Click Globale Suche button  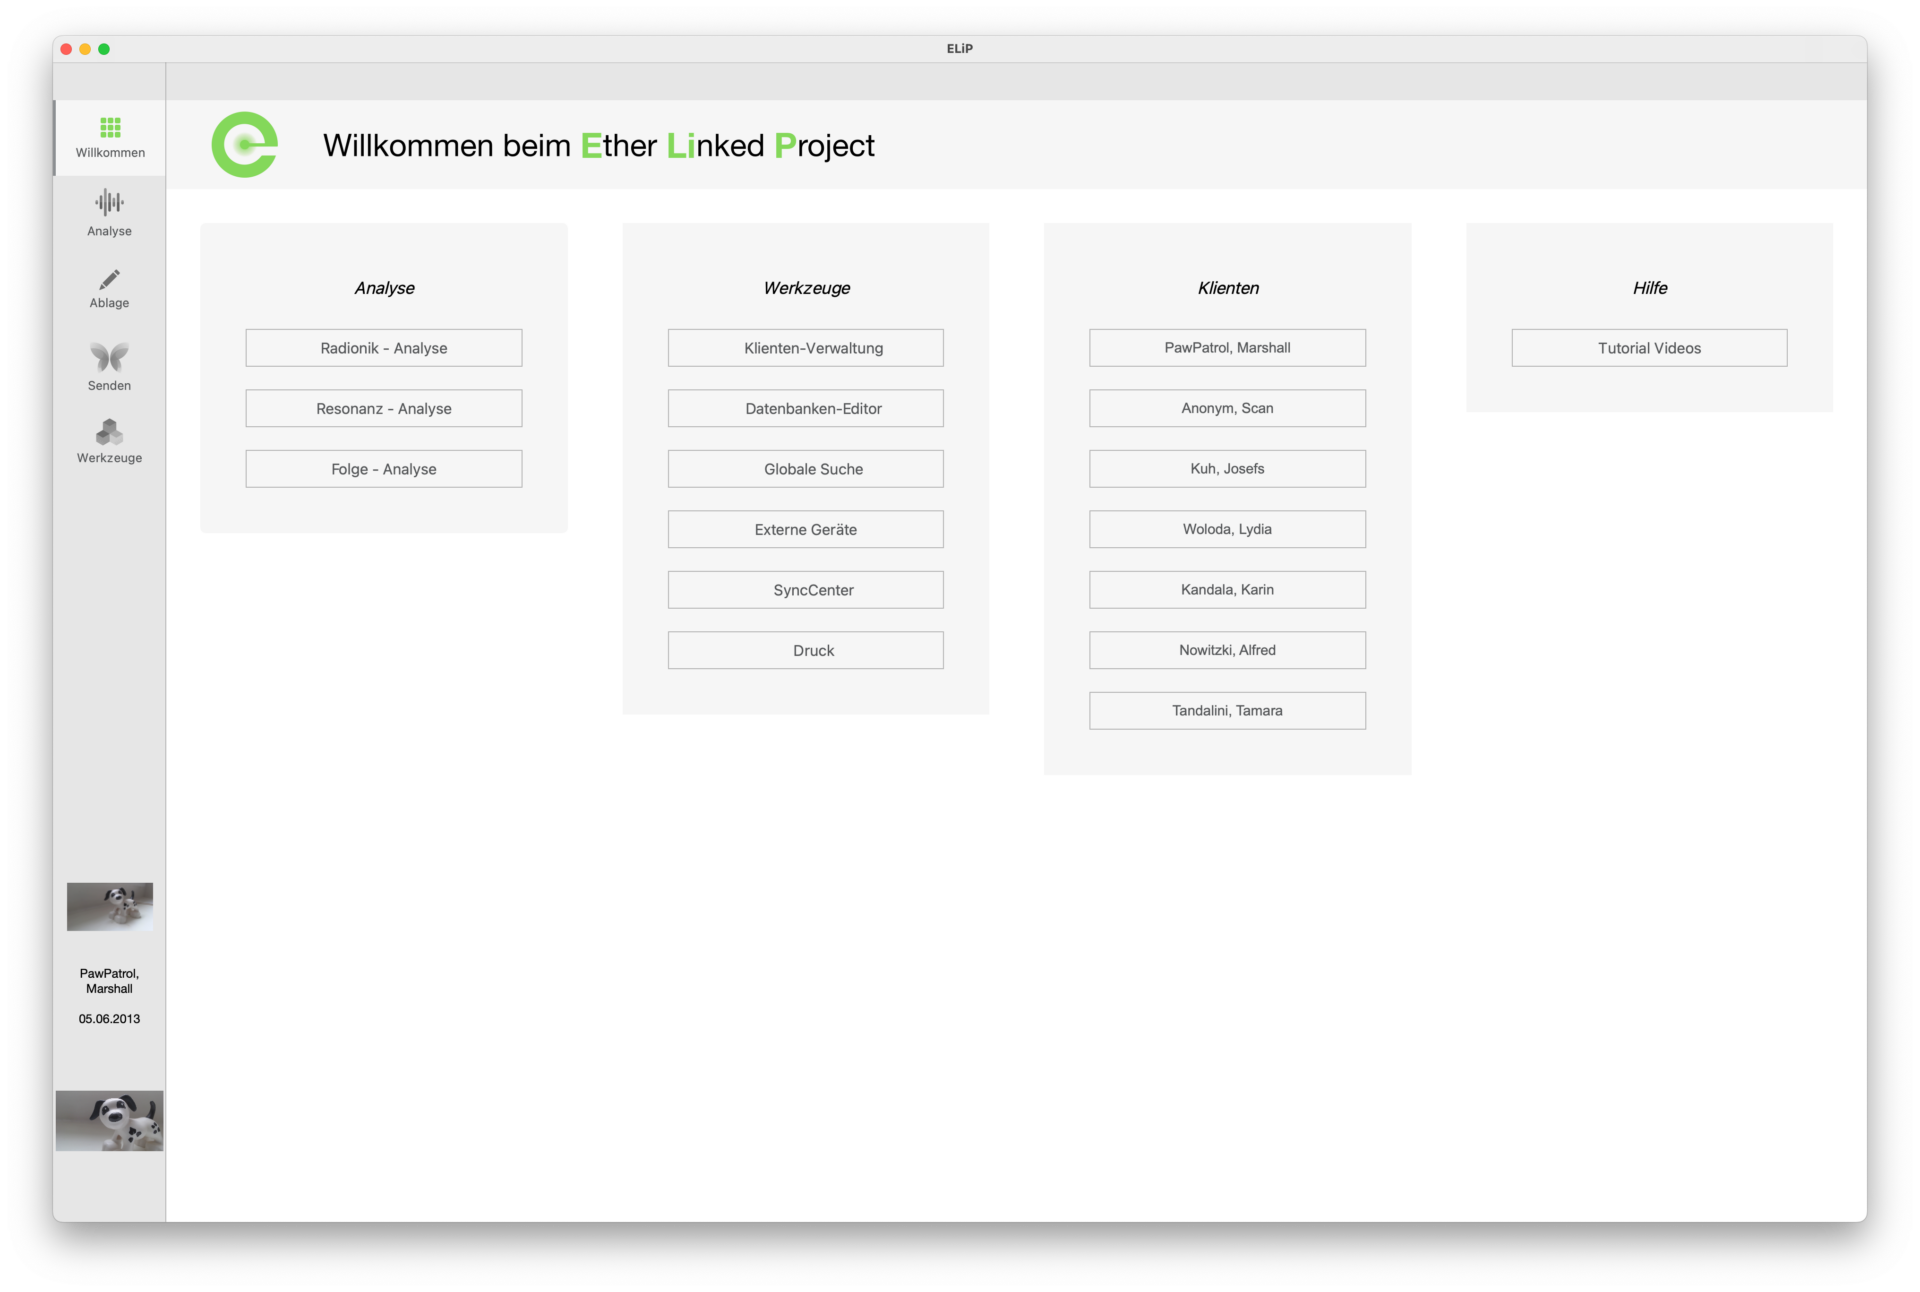click(x=805, y=469)
